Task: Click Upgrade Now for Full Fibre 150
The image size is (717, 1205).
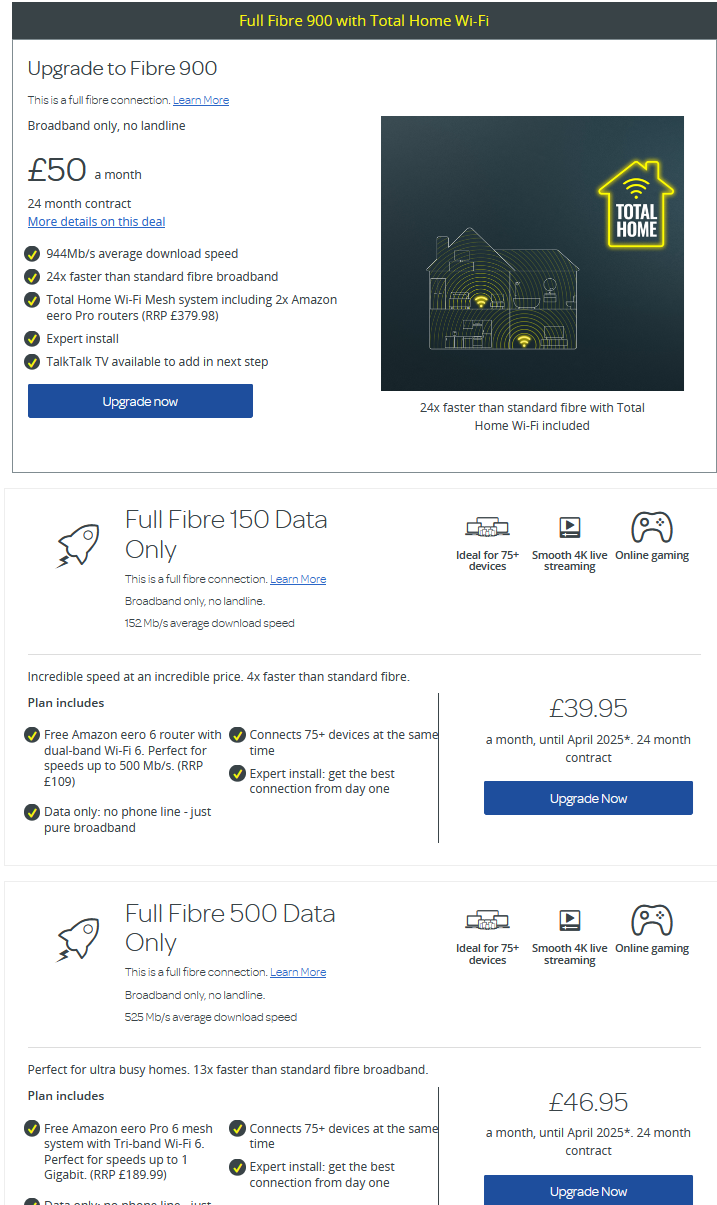Action: (588, 798)
